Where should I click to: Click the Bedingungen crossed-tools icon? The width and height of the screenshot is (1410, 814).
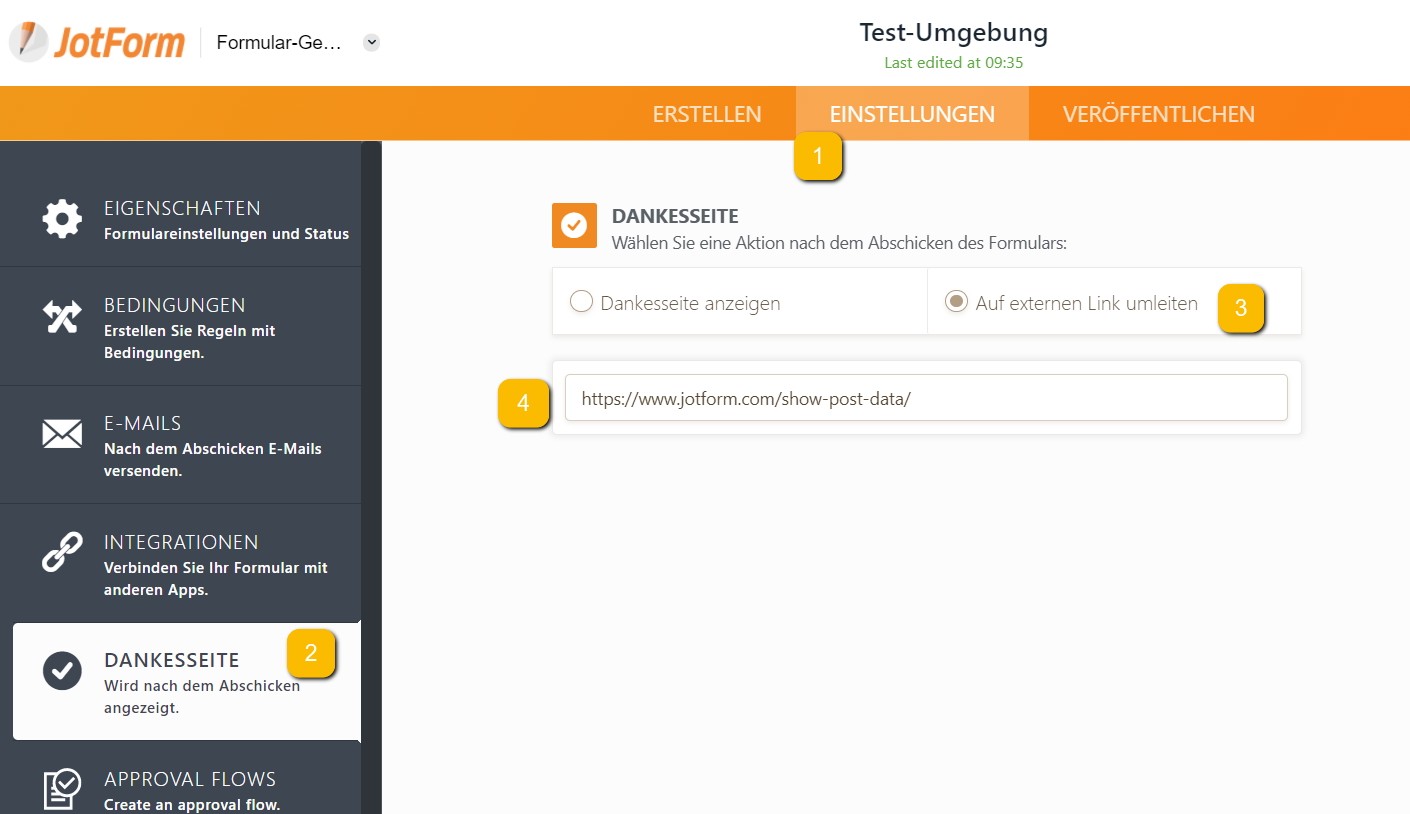[62, 317]
